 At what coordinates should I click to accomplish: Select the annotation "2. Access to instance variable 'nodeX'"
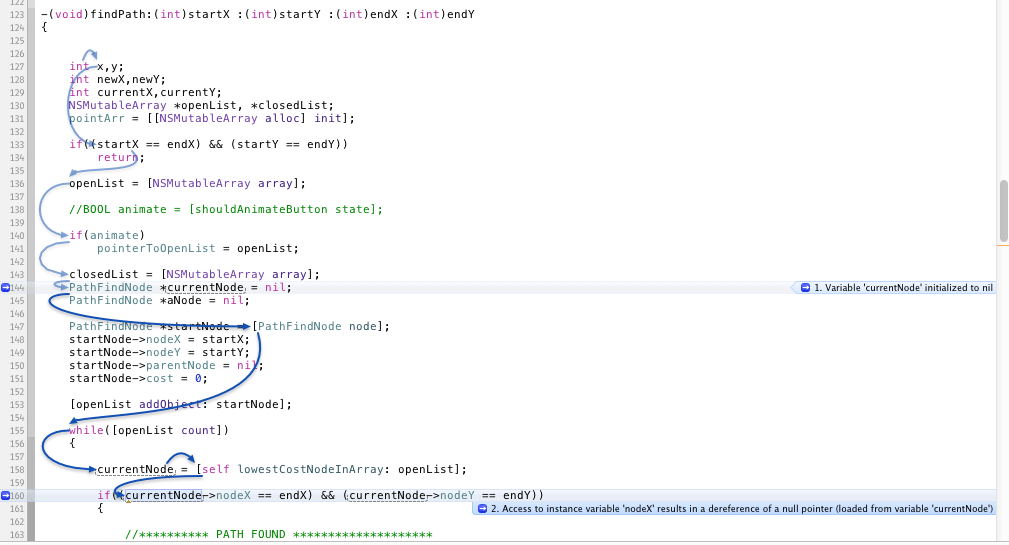click(736, 508)
